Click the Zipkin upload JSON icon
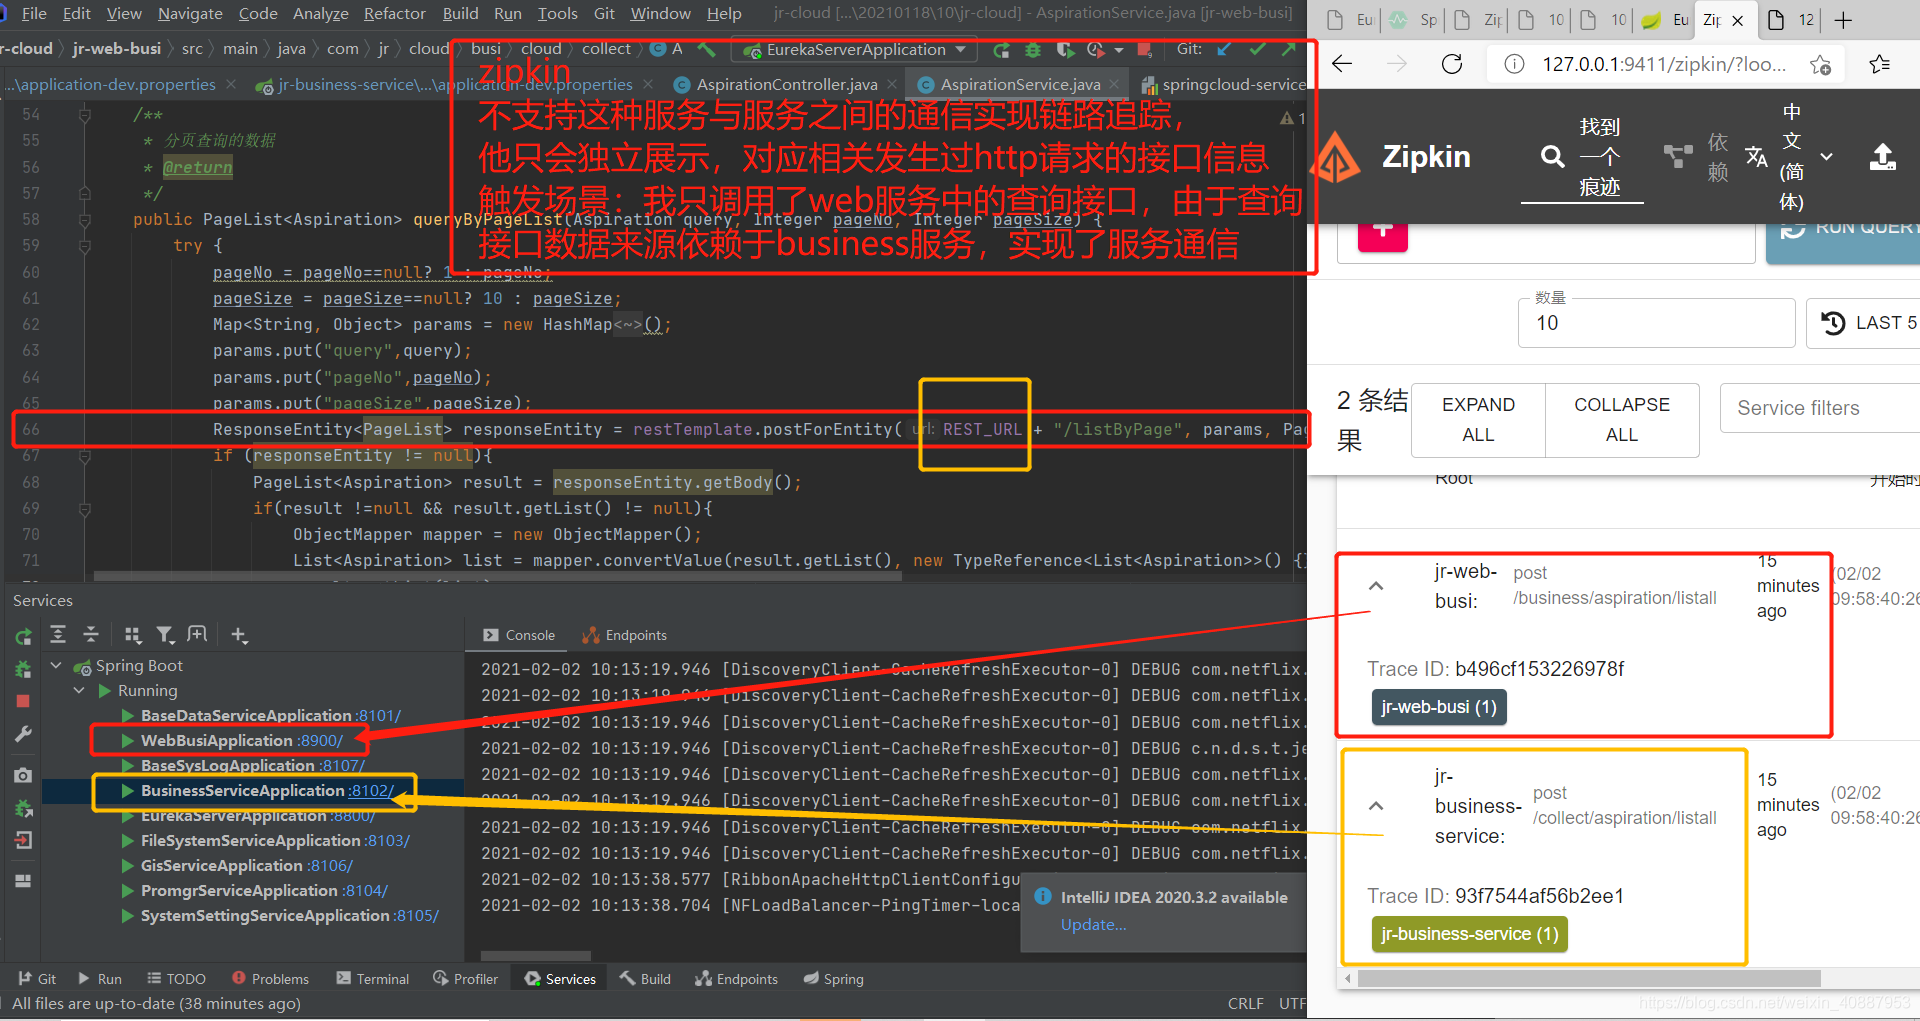Viewport: 1920px width, 1021px height. coord(1883,157)
